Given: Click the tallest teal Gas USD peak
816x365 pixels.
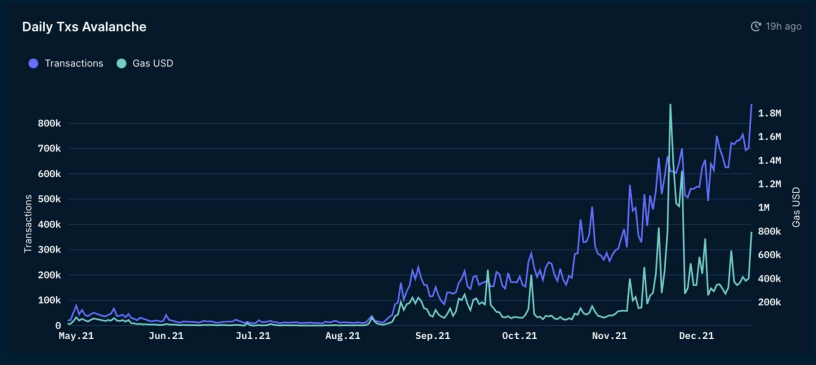Looking at the screenshot, I should [x=670, y=105].
